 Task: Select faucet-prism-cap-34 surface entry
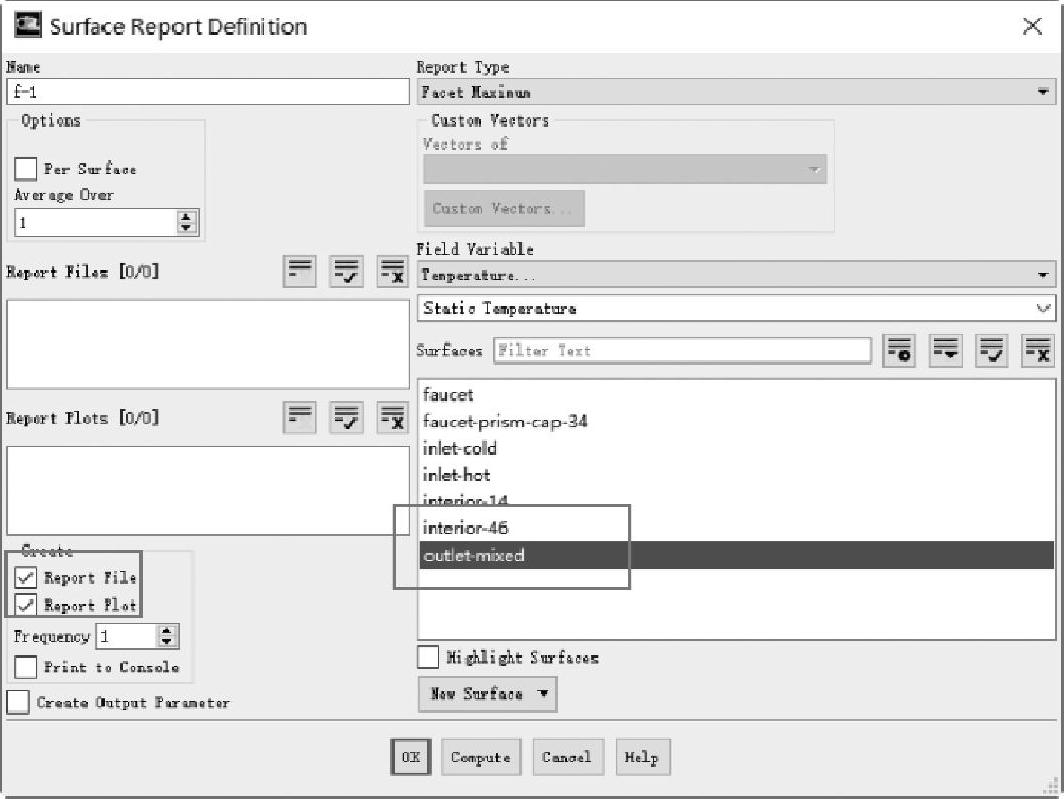[x=505, y=421]
